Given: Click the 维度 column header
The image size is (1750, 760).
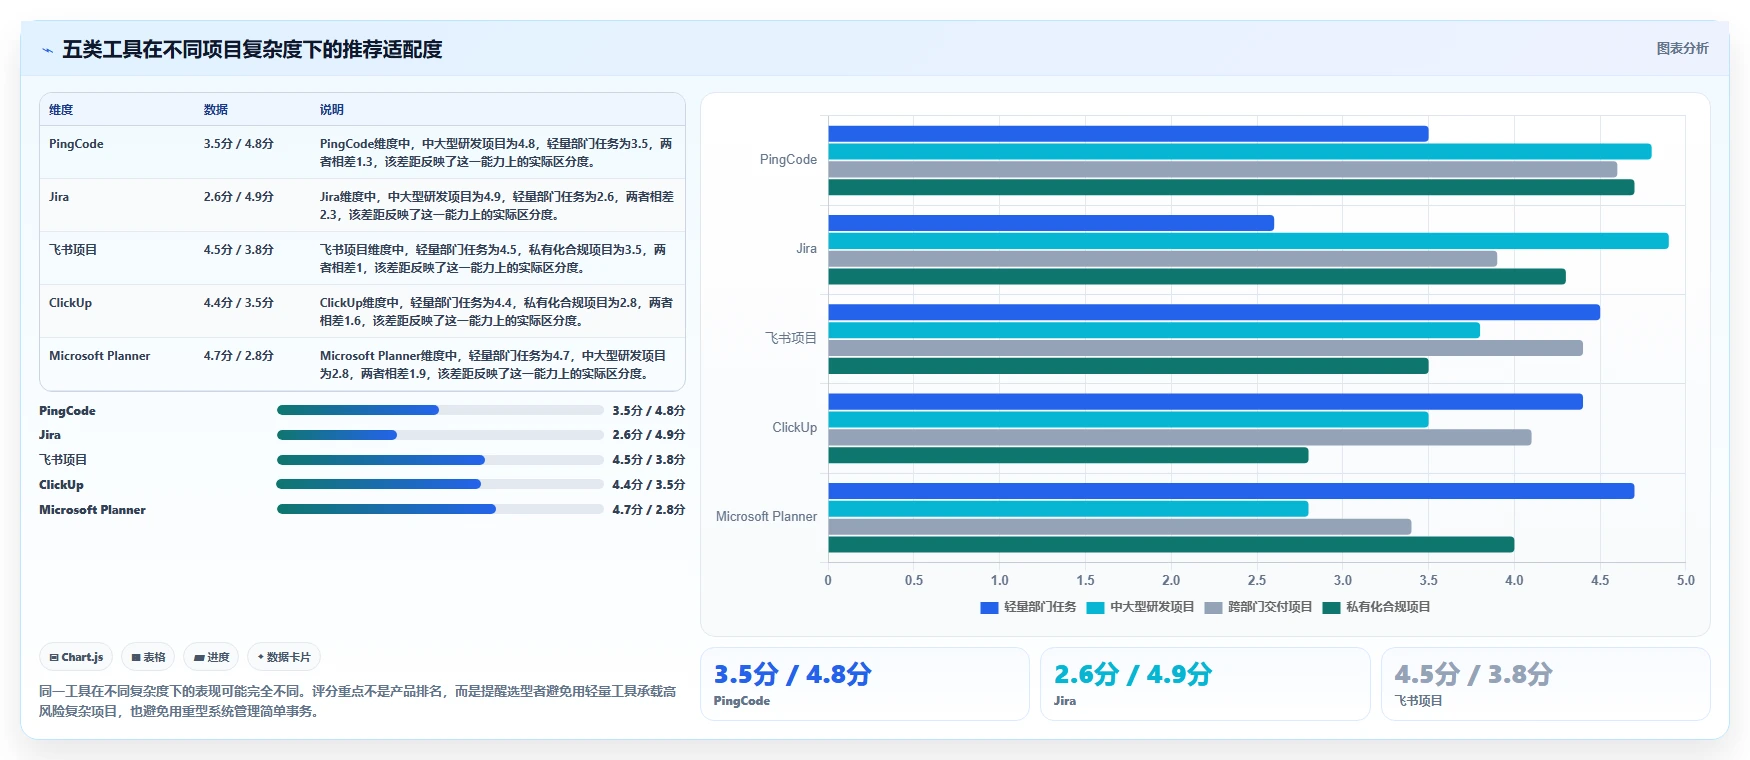Looking at the screenshot, I should [61, 110].
